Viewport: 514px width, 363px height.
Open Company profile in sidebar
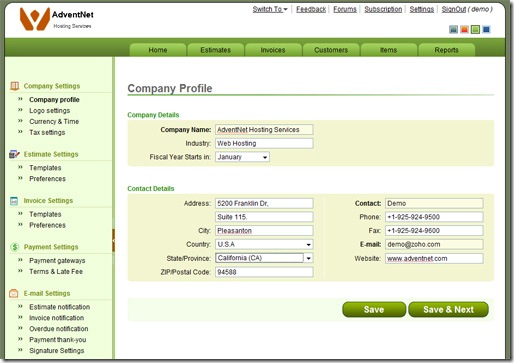click(x=54, y=100)
